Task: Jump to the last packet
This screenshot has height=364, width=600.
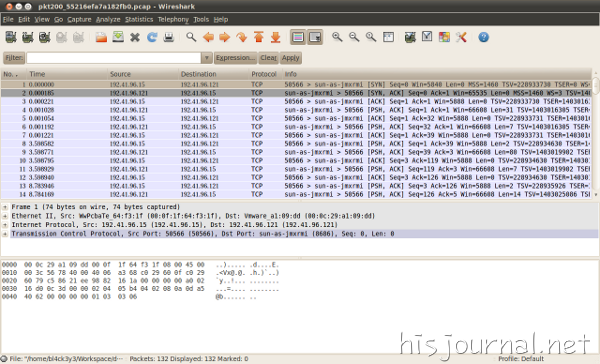Action: tap(276, 37)
